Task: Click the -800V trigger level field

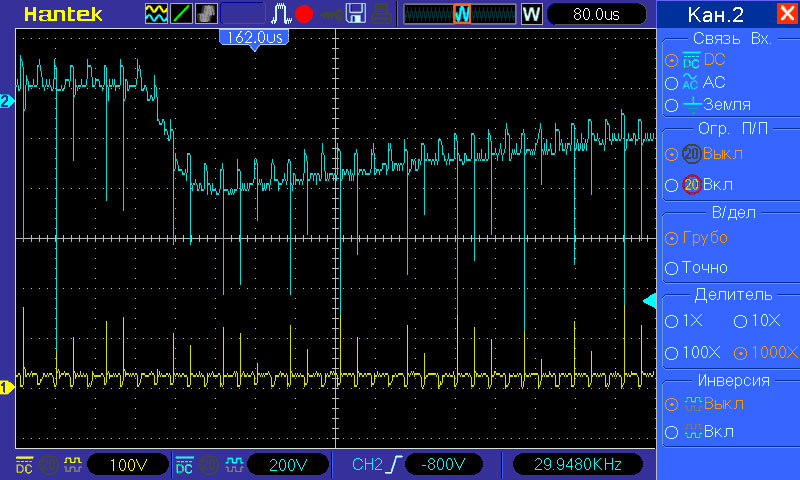Action: click(443, 464)
